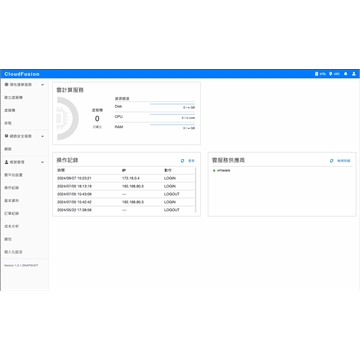Collapse the 彈性運算服務 section chevron
The width and height of the screenshot is (360, 360).
point(42,85)
